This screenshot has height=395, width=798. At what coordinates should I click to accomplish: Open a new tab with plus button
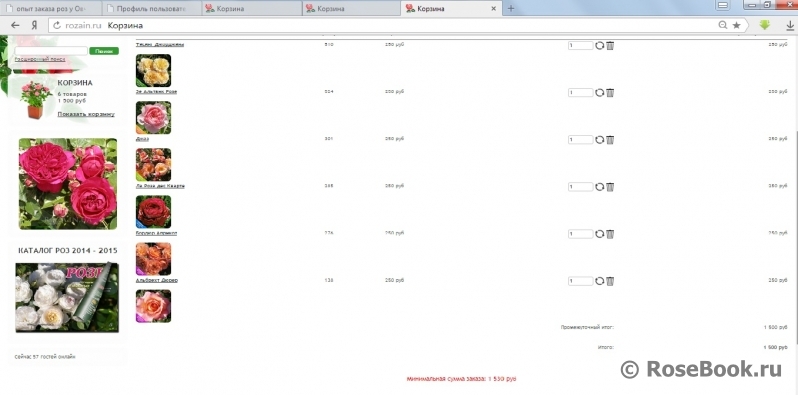click(x=511, y=8)
